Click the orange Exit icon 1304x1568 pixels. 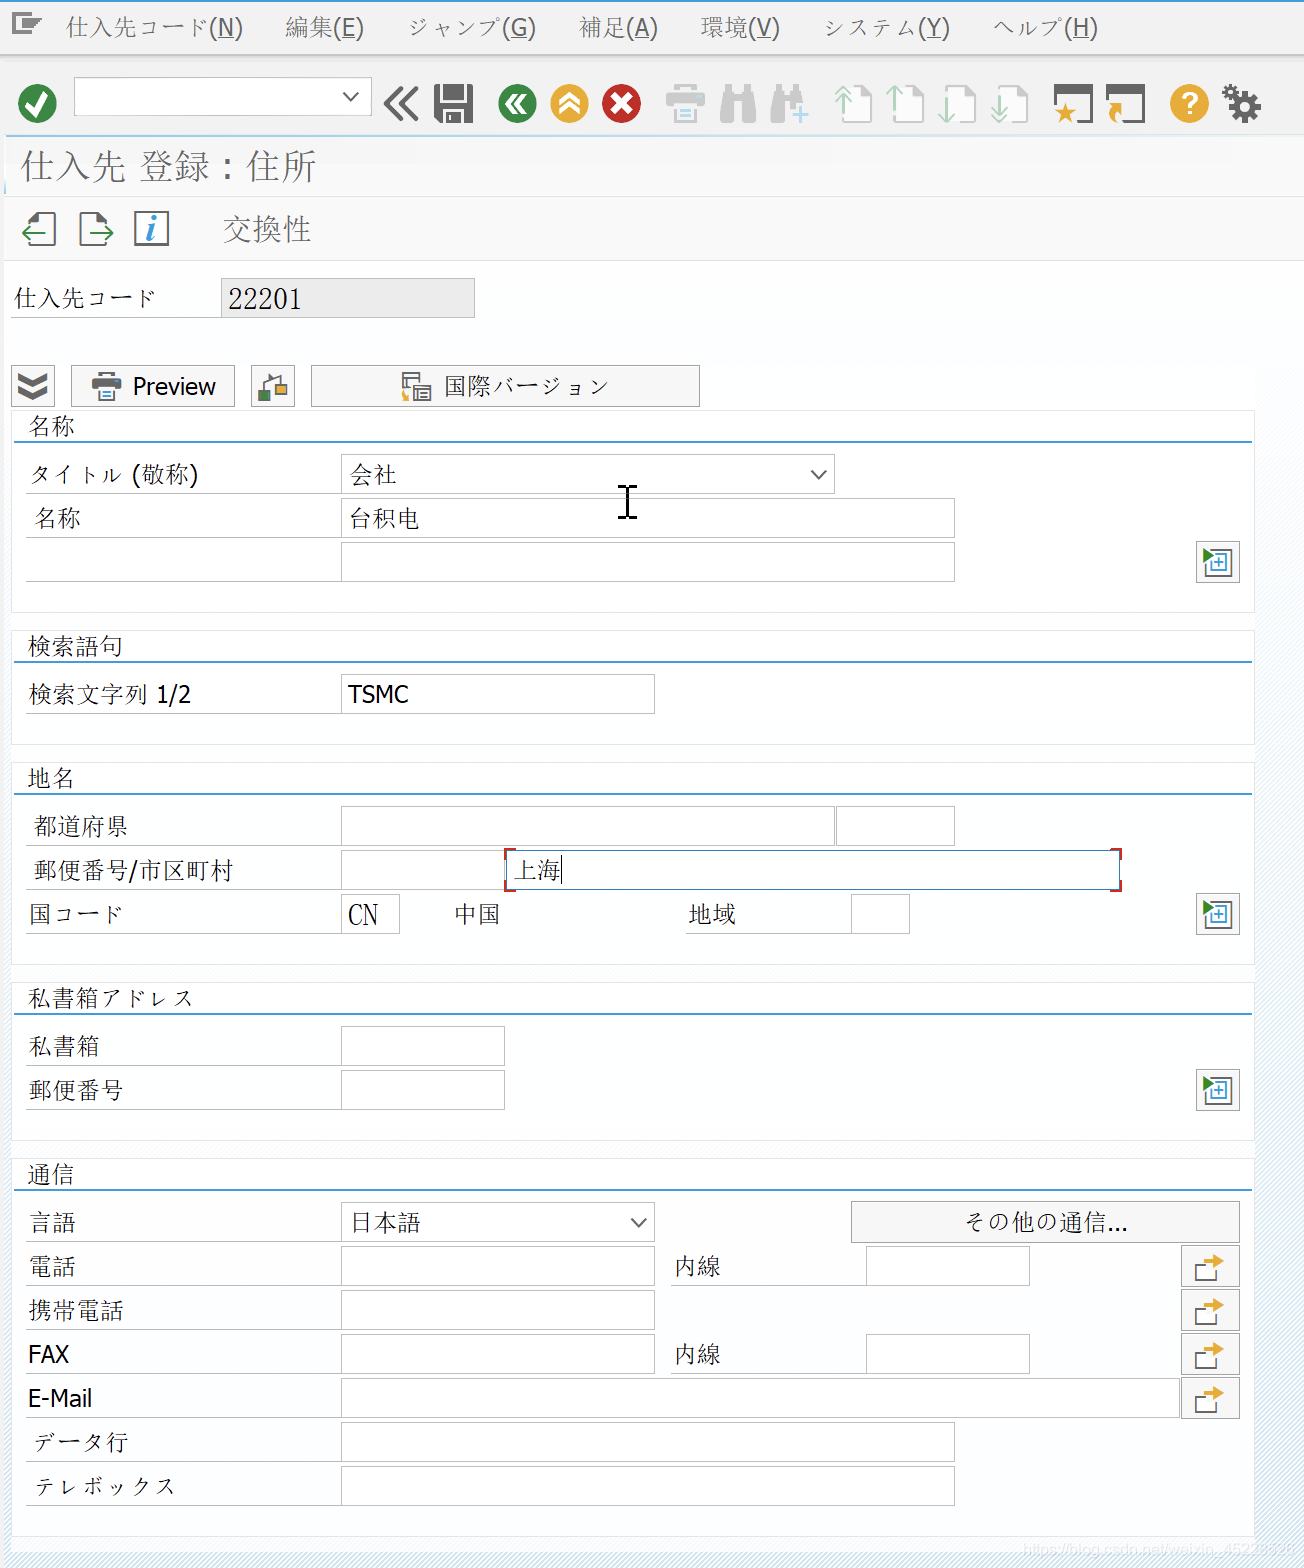569,103
